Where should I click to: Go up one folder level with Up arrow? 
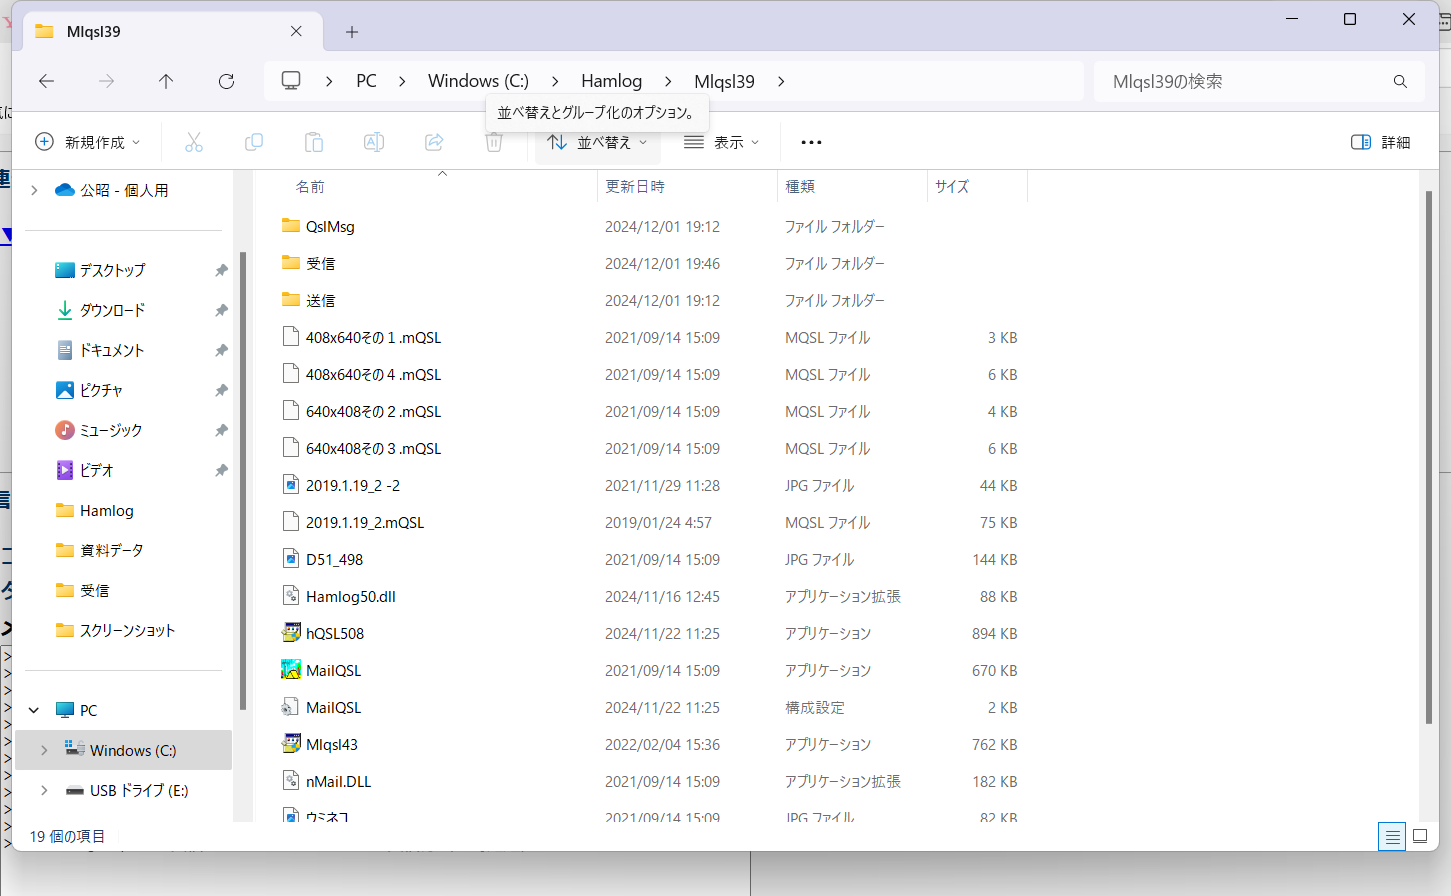pyautogui.click(x=166, y=82)
